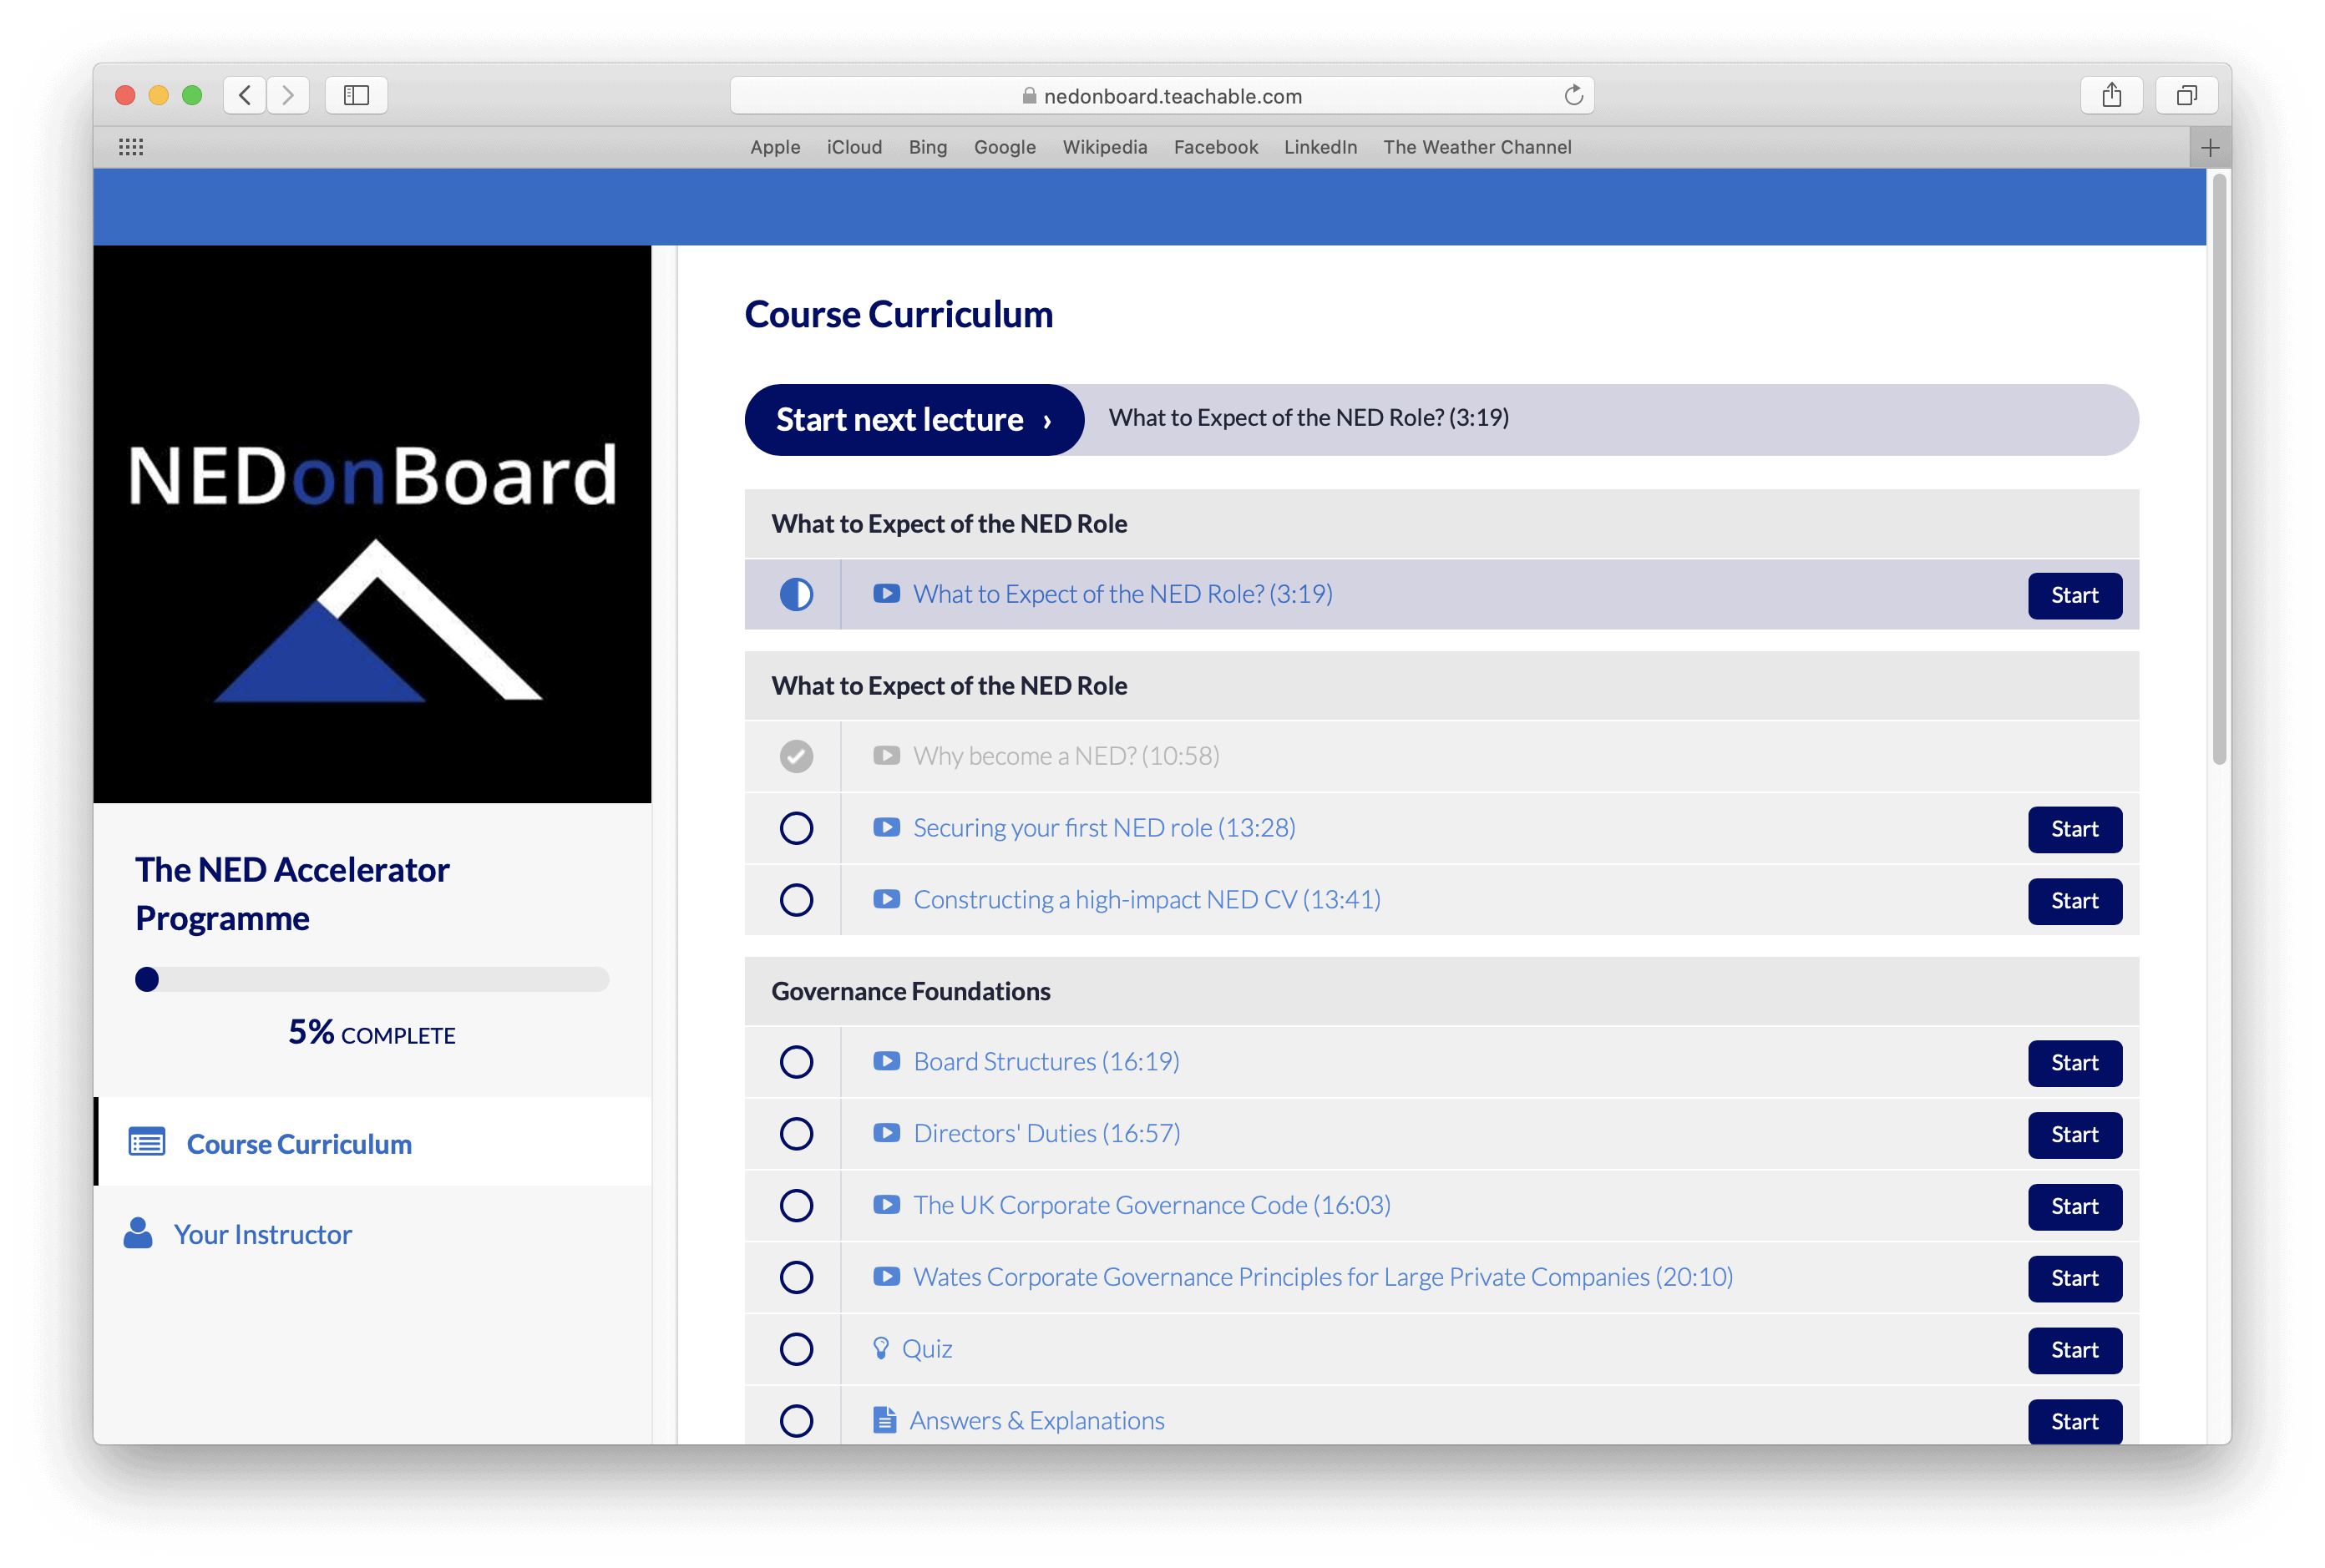Start Constructing a high-impact NED CV lecture

click(2074, 901)
